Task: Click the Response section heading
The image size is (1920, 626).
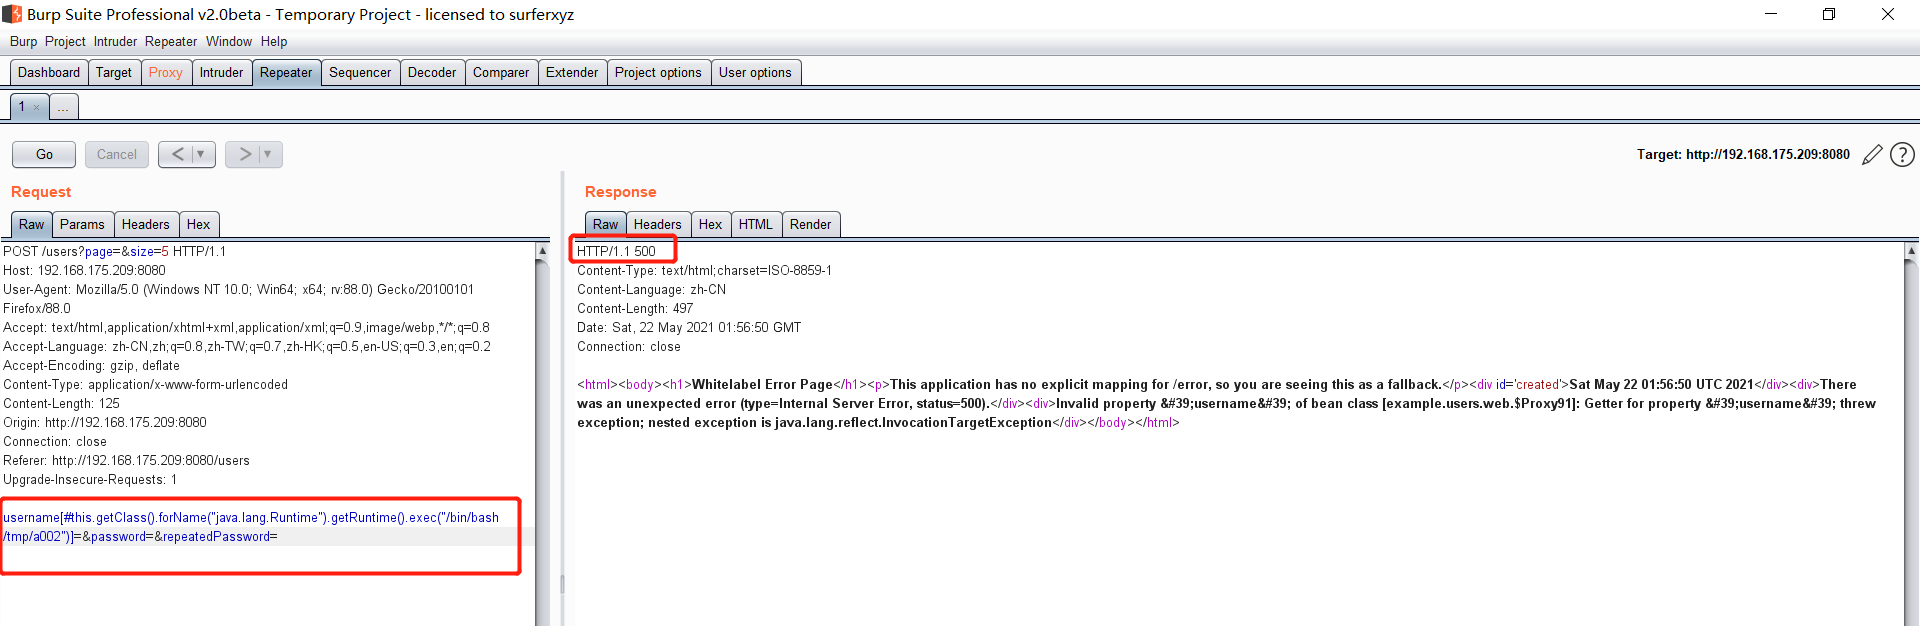Action: [x=620, y=192]
